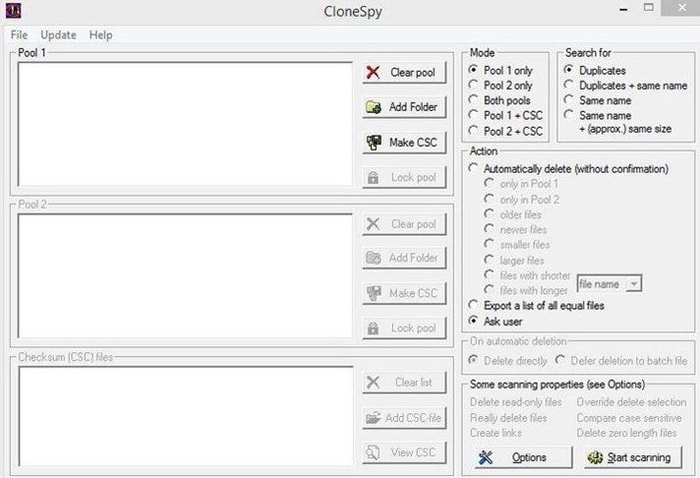This screenshot has width=700, height=478.
Task: Click the View CSC icon in Checksum section
Action: [373, 452]
